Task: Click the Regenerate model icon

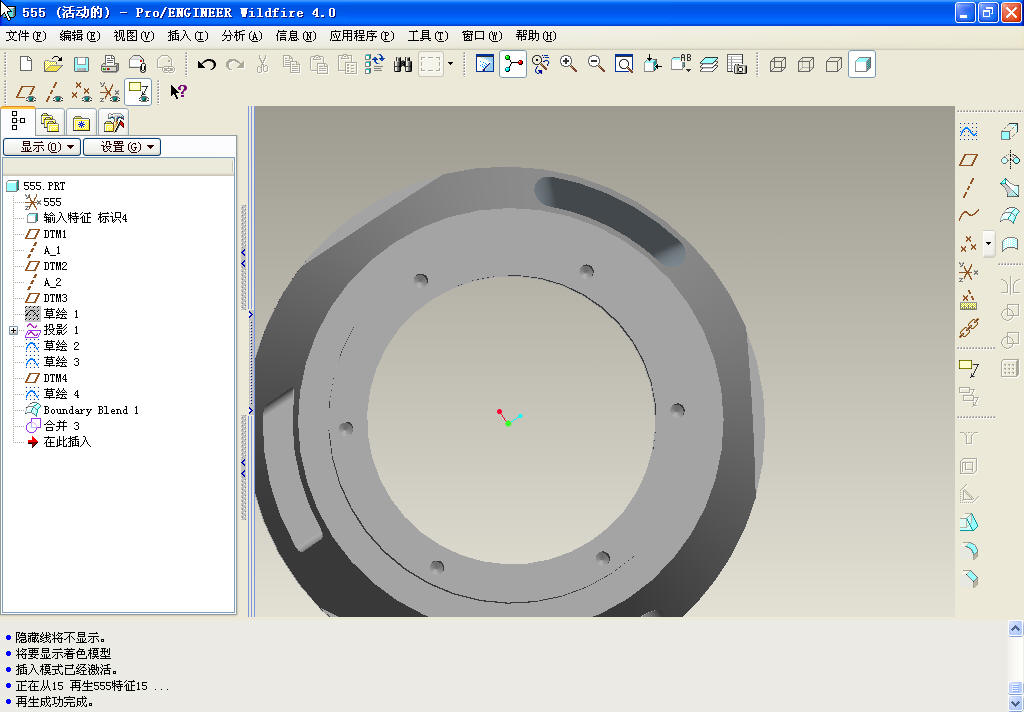Action: tap(375, 64)
